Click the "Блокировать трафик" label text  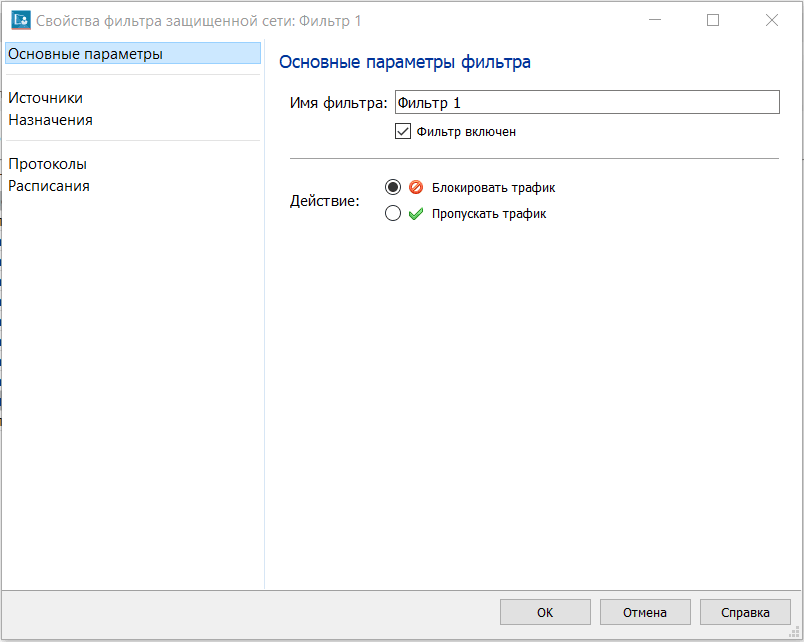493,187
